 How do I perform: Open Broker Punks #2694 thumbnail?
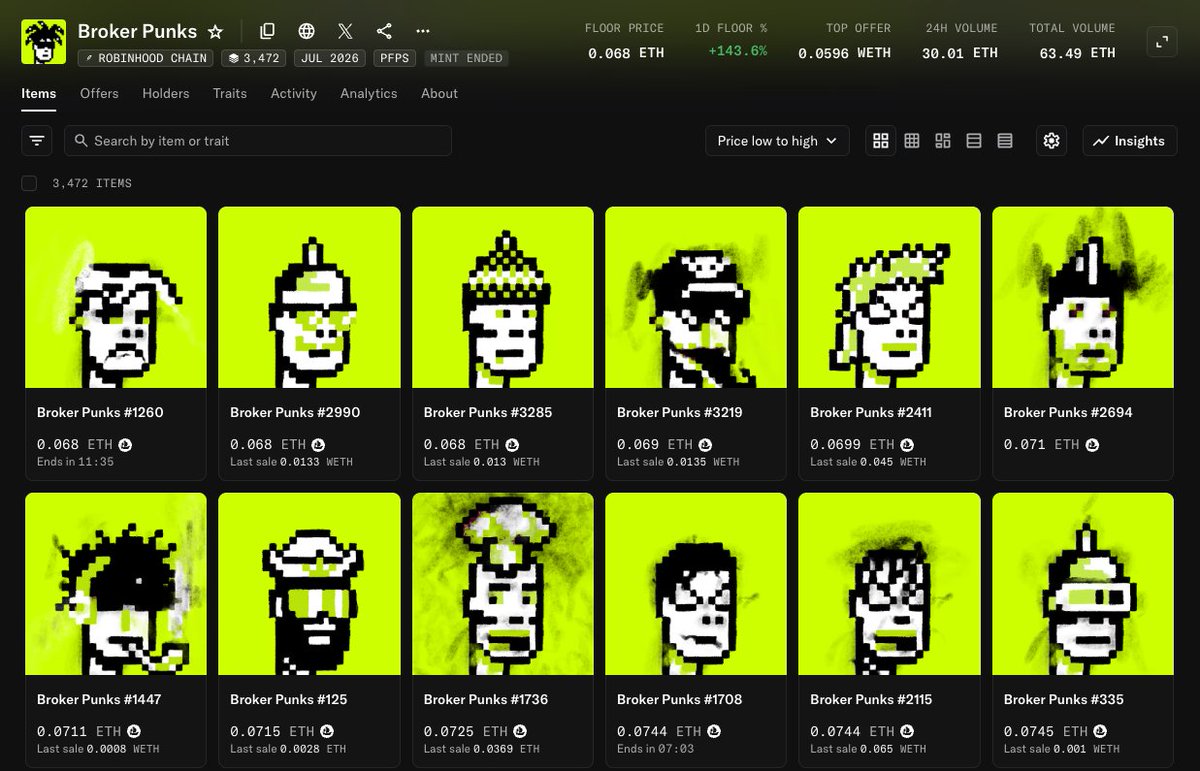pos(1083,297)
